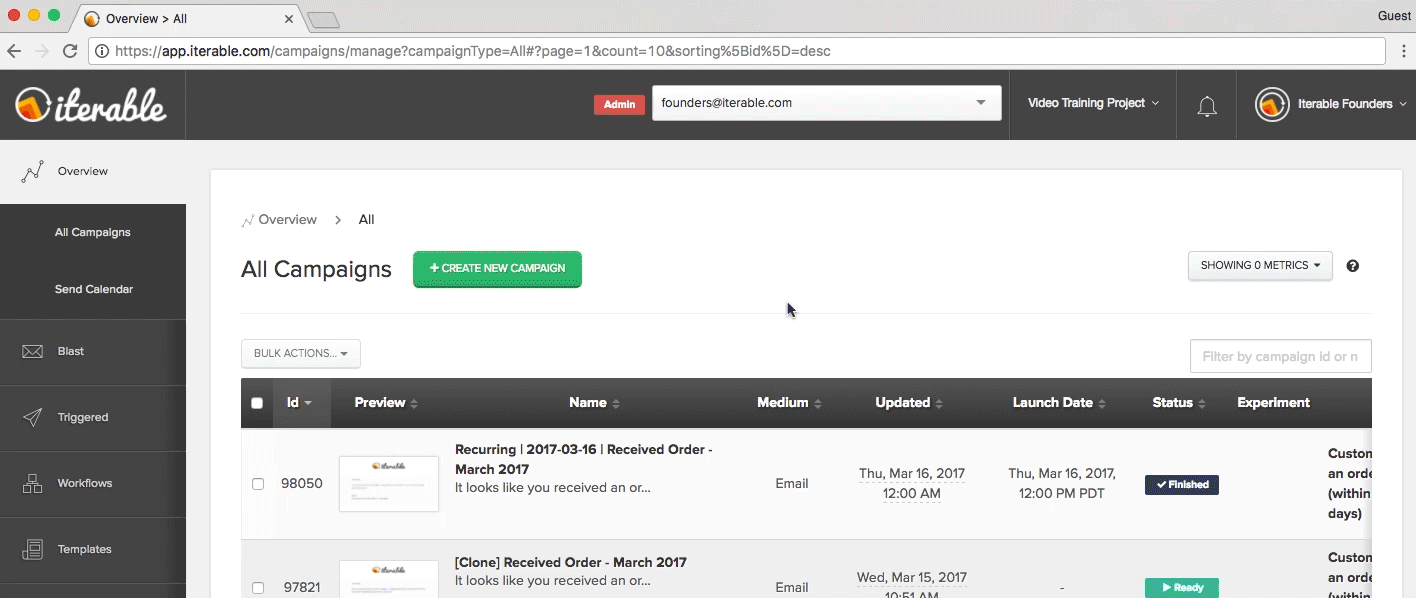
Task: Sort by the Status column header
Action: tap(1179, 403)
